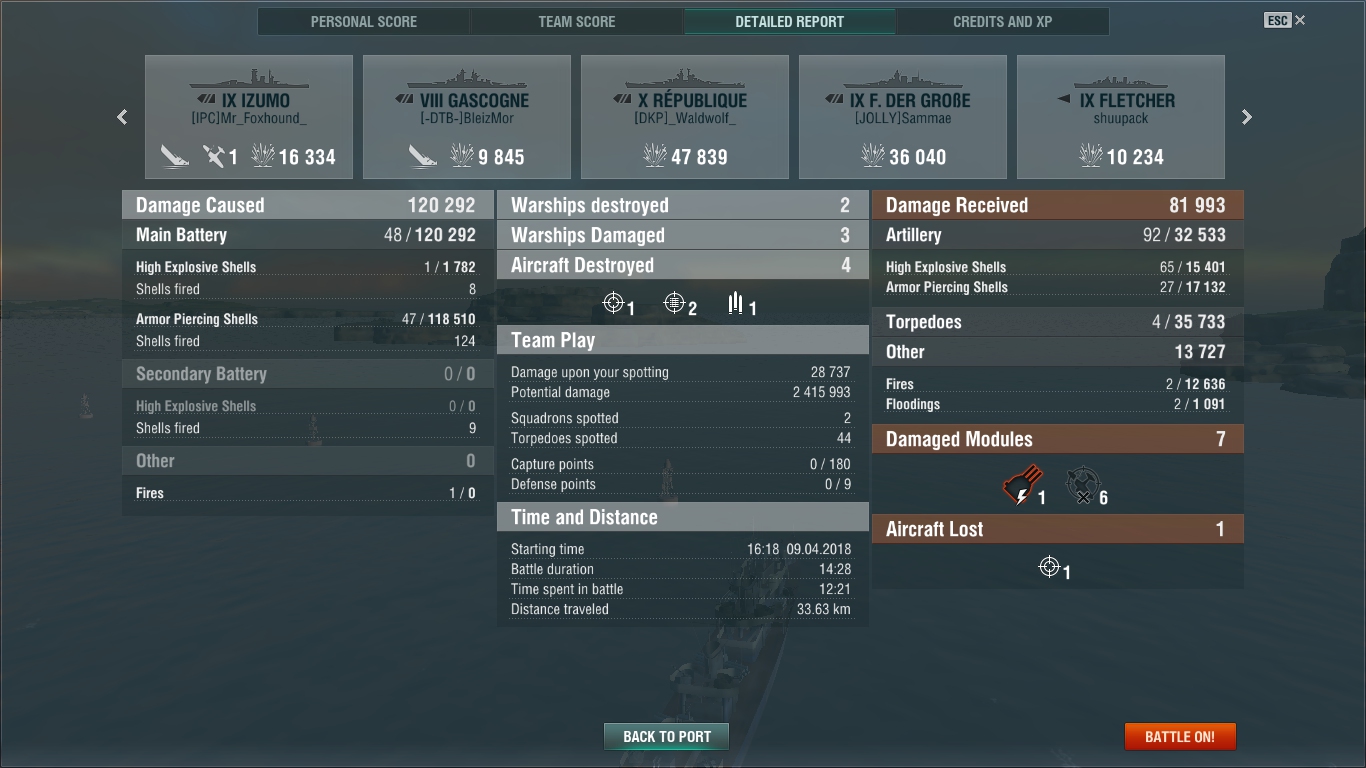Start a new match with Battle On!
1366x768 pixels.
coord(1180,737)
